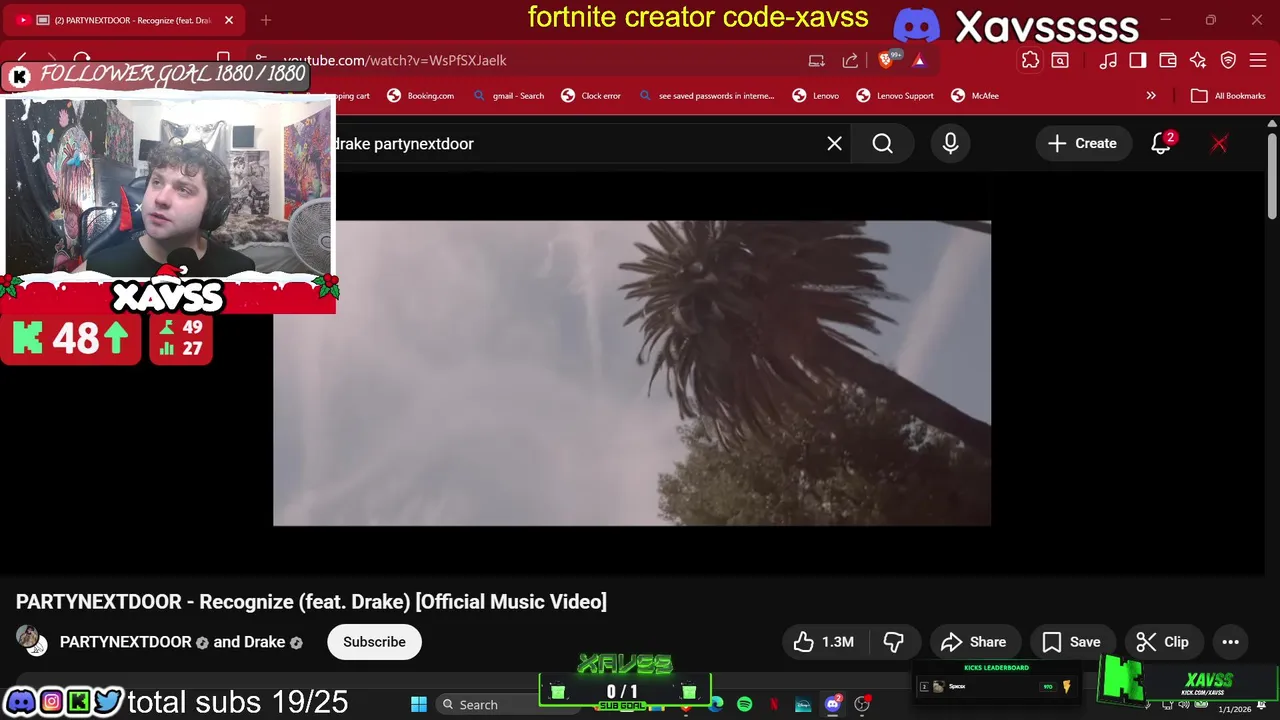Open the Brave VPN shield icon
The width and height of the screenshot is (1280, 720).
(1228, 60)
